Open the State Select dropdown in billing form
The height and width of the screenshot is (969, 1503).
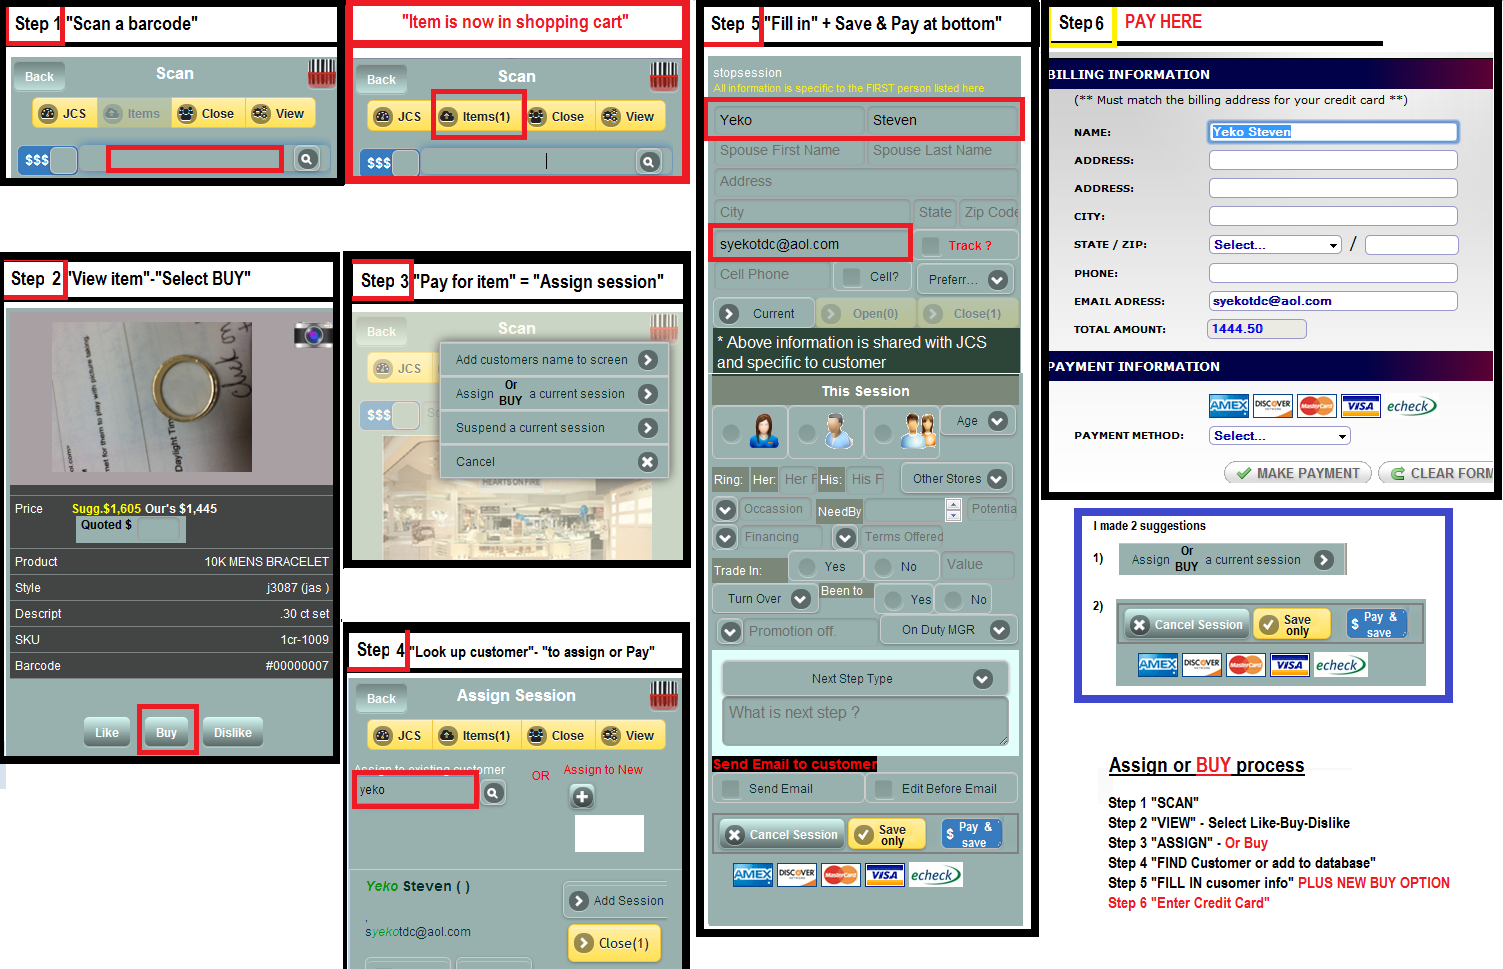[x=1275, y=245]
